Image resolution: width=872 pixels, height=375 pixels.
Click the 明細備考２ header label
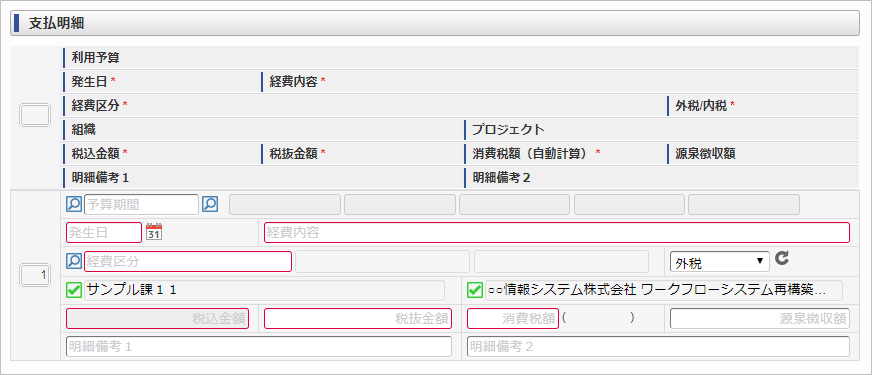pyautogui.click(x=503, y=178)
